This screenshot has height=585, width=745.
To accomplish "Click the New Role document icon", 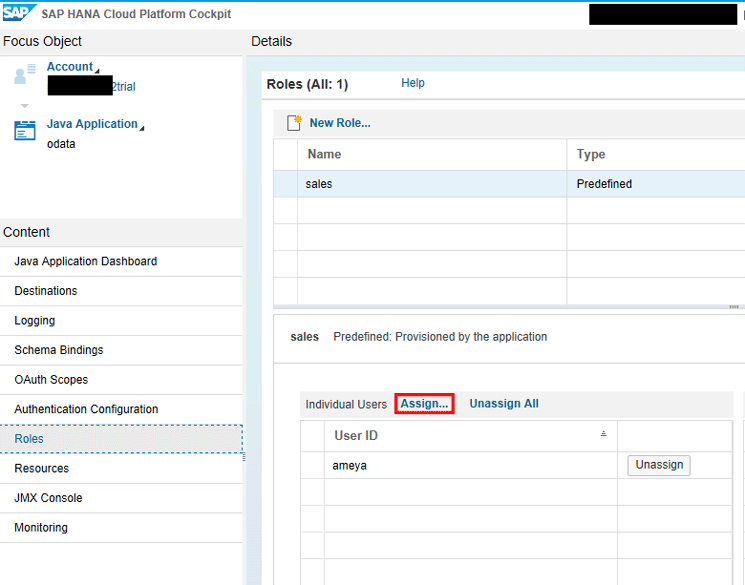I will coord(294,123).
